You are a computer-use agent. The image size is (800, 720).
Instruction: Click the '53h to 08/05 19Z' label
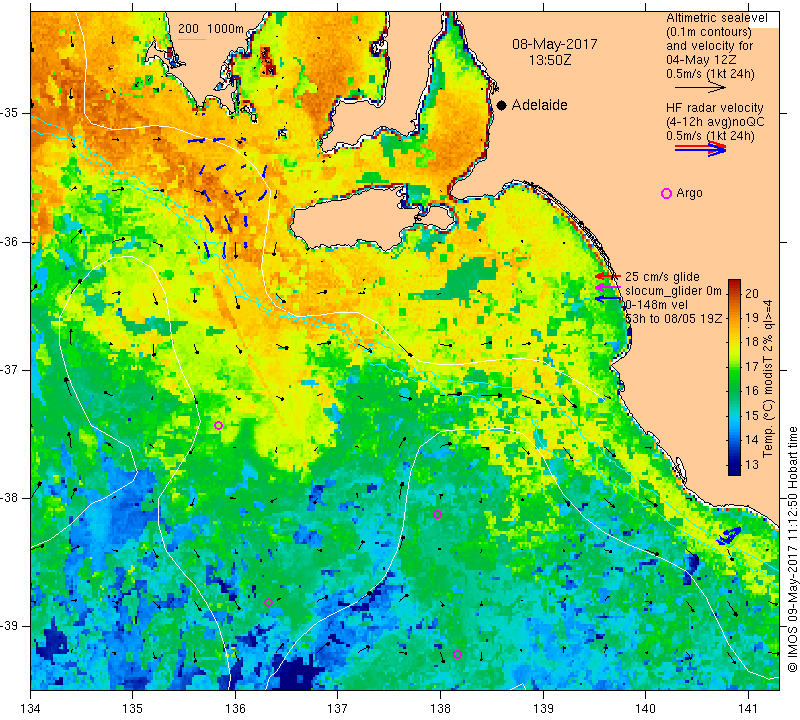point(673,318)
